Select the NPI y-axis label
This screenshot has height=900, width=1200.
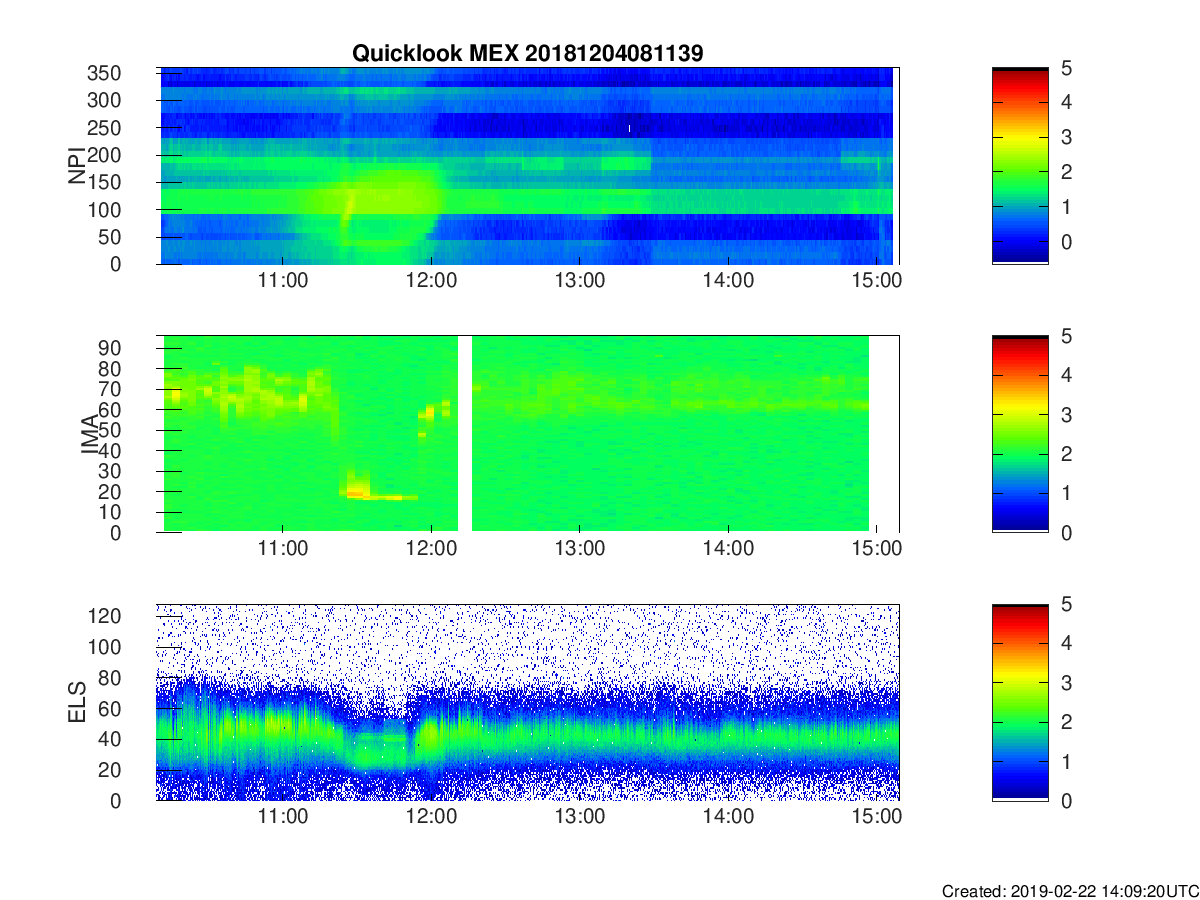tap(77, 166)
